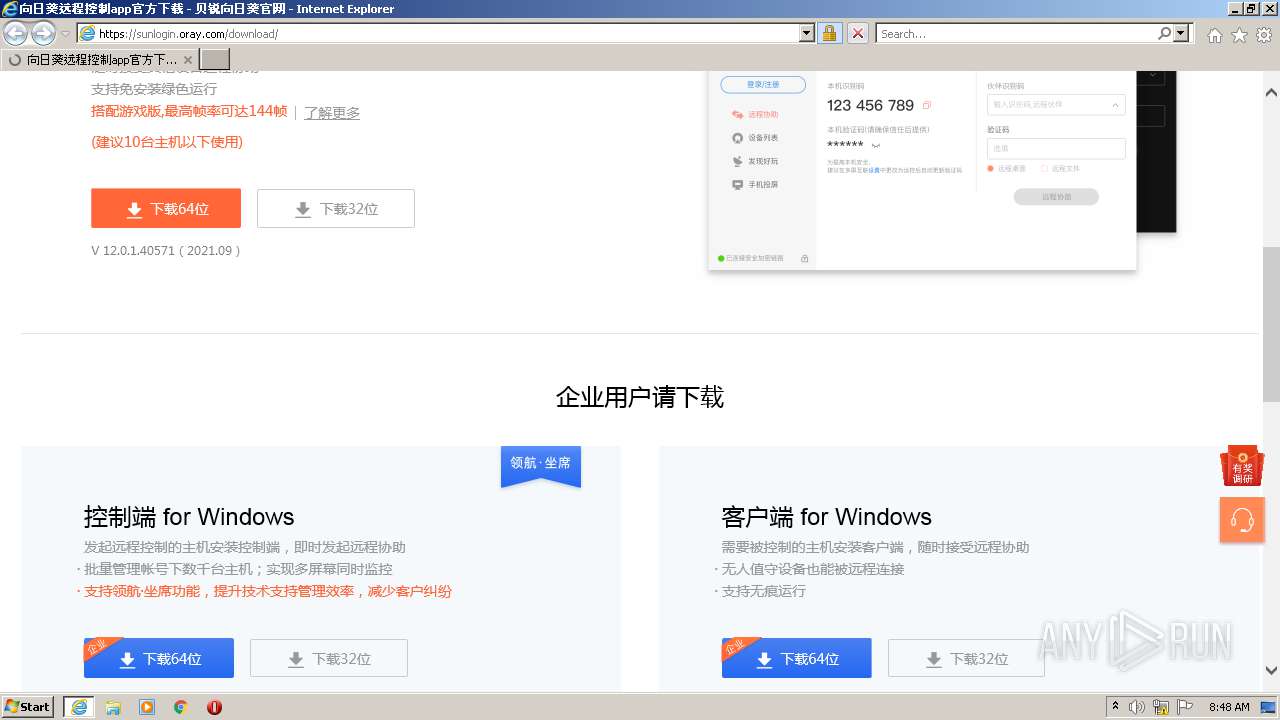Open Internet Explorer from the taskbar
1280x720 pixels.
click(x=78, y=707)
